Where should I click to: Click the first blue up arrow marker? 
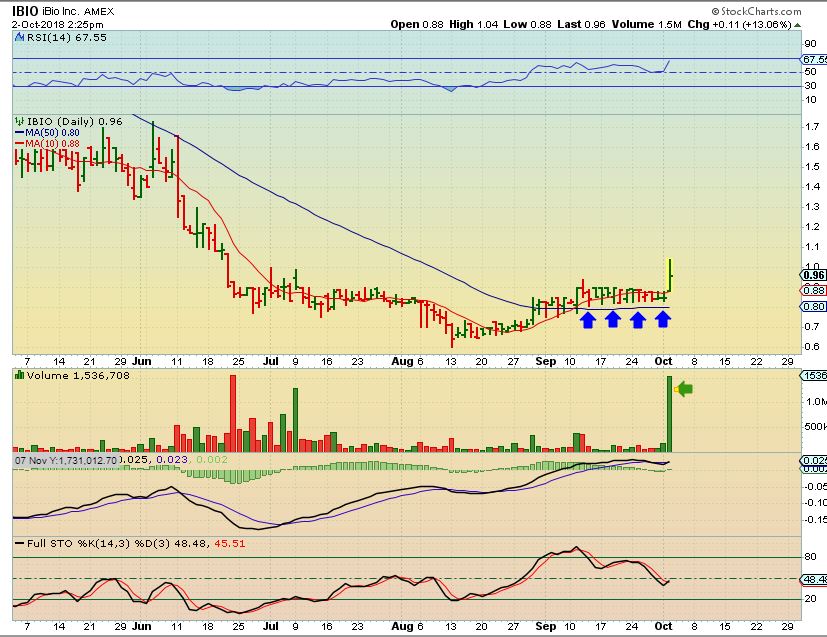588,319
